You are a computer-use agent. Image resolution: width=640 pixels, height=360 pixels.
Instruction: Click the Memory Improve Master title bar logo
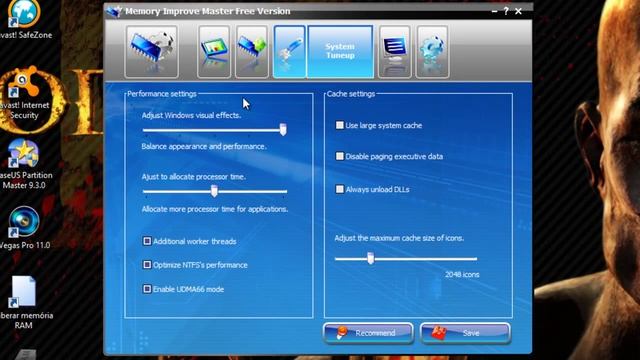114,11
